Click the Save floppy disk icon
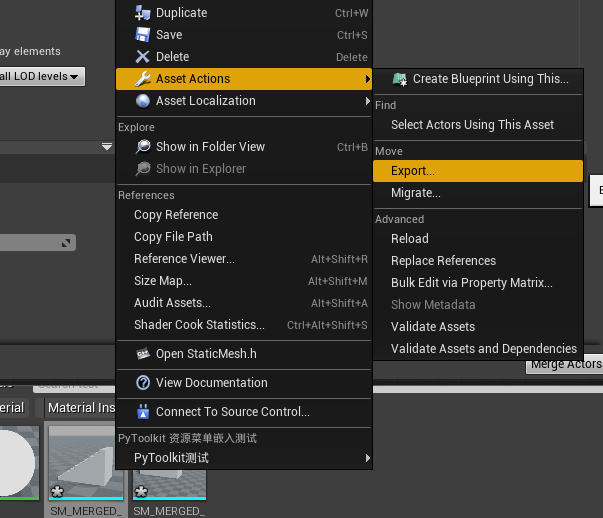603x518 pixels. click(143, 35)
